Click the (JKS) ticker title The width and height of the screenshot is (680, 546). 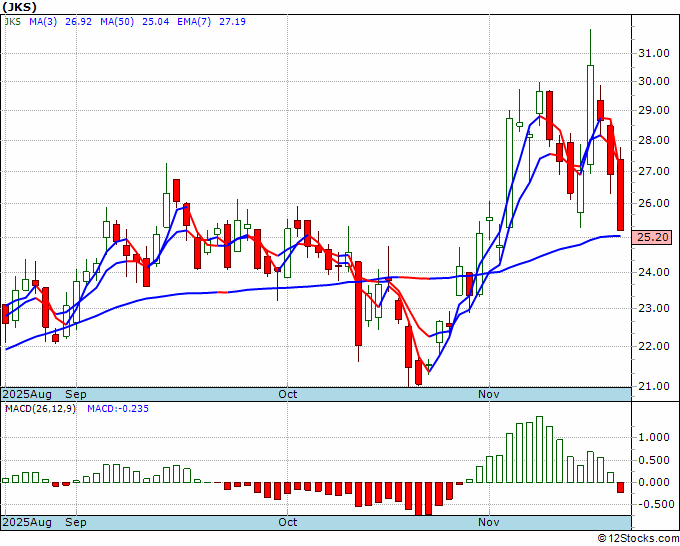click(19, 7)
